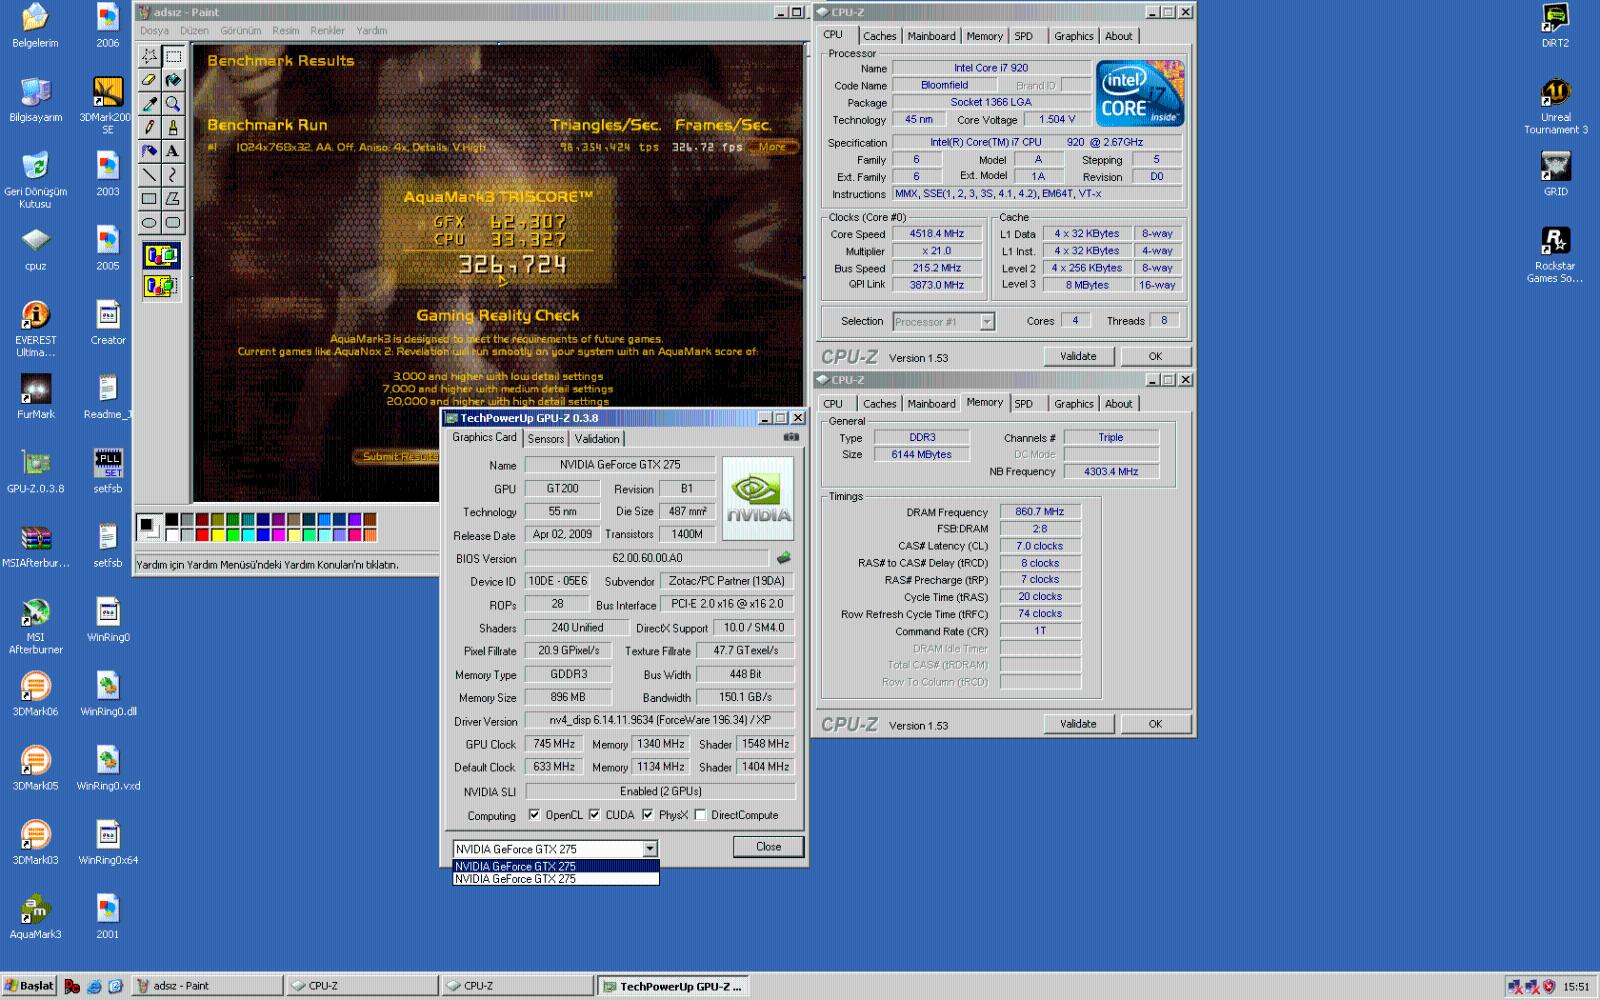This screenshot has width=1600, height=1000.
Task: Select the Free-Form Select tool in Paint
Action: [149, 56]
